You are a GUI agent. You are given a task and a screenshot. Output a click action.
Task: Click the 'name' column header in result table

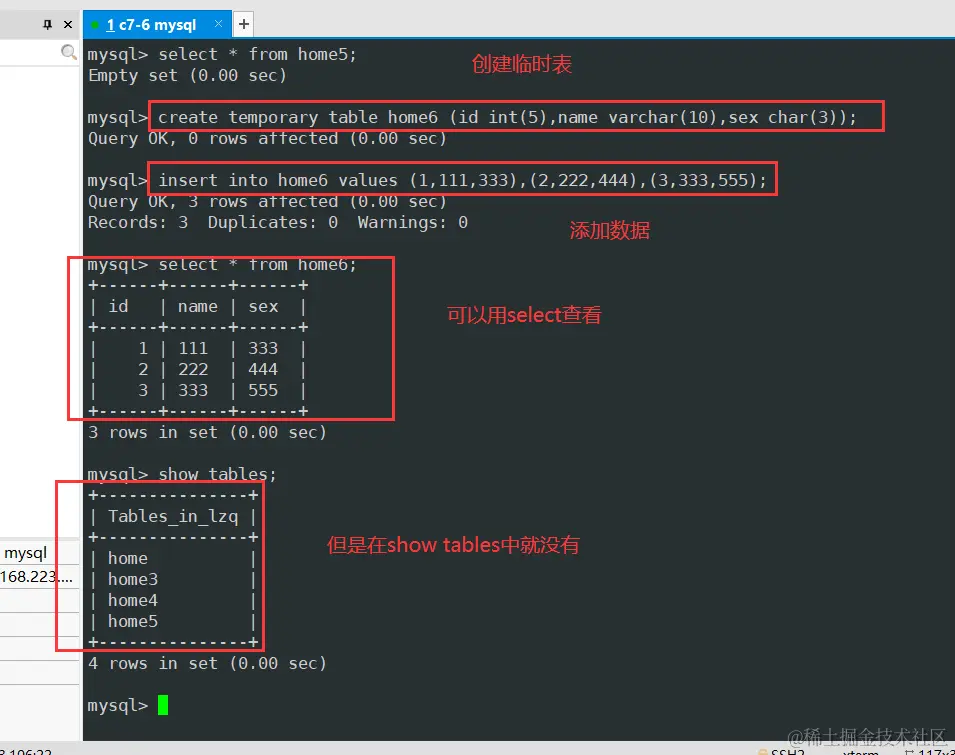(197, 306)
